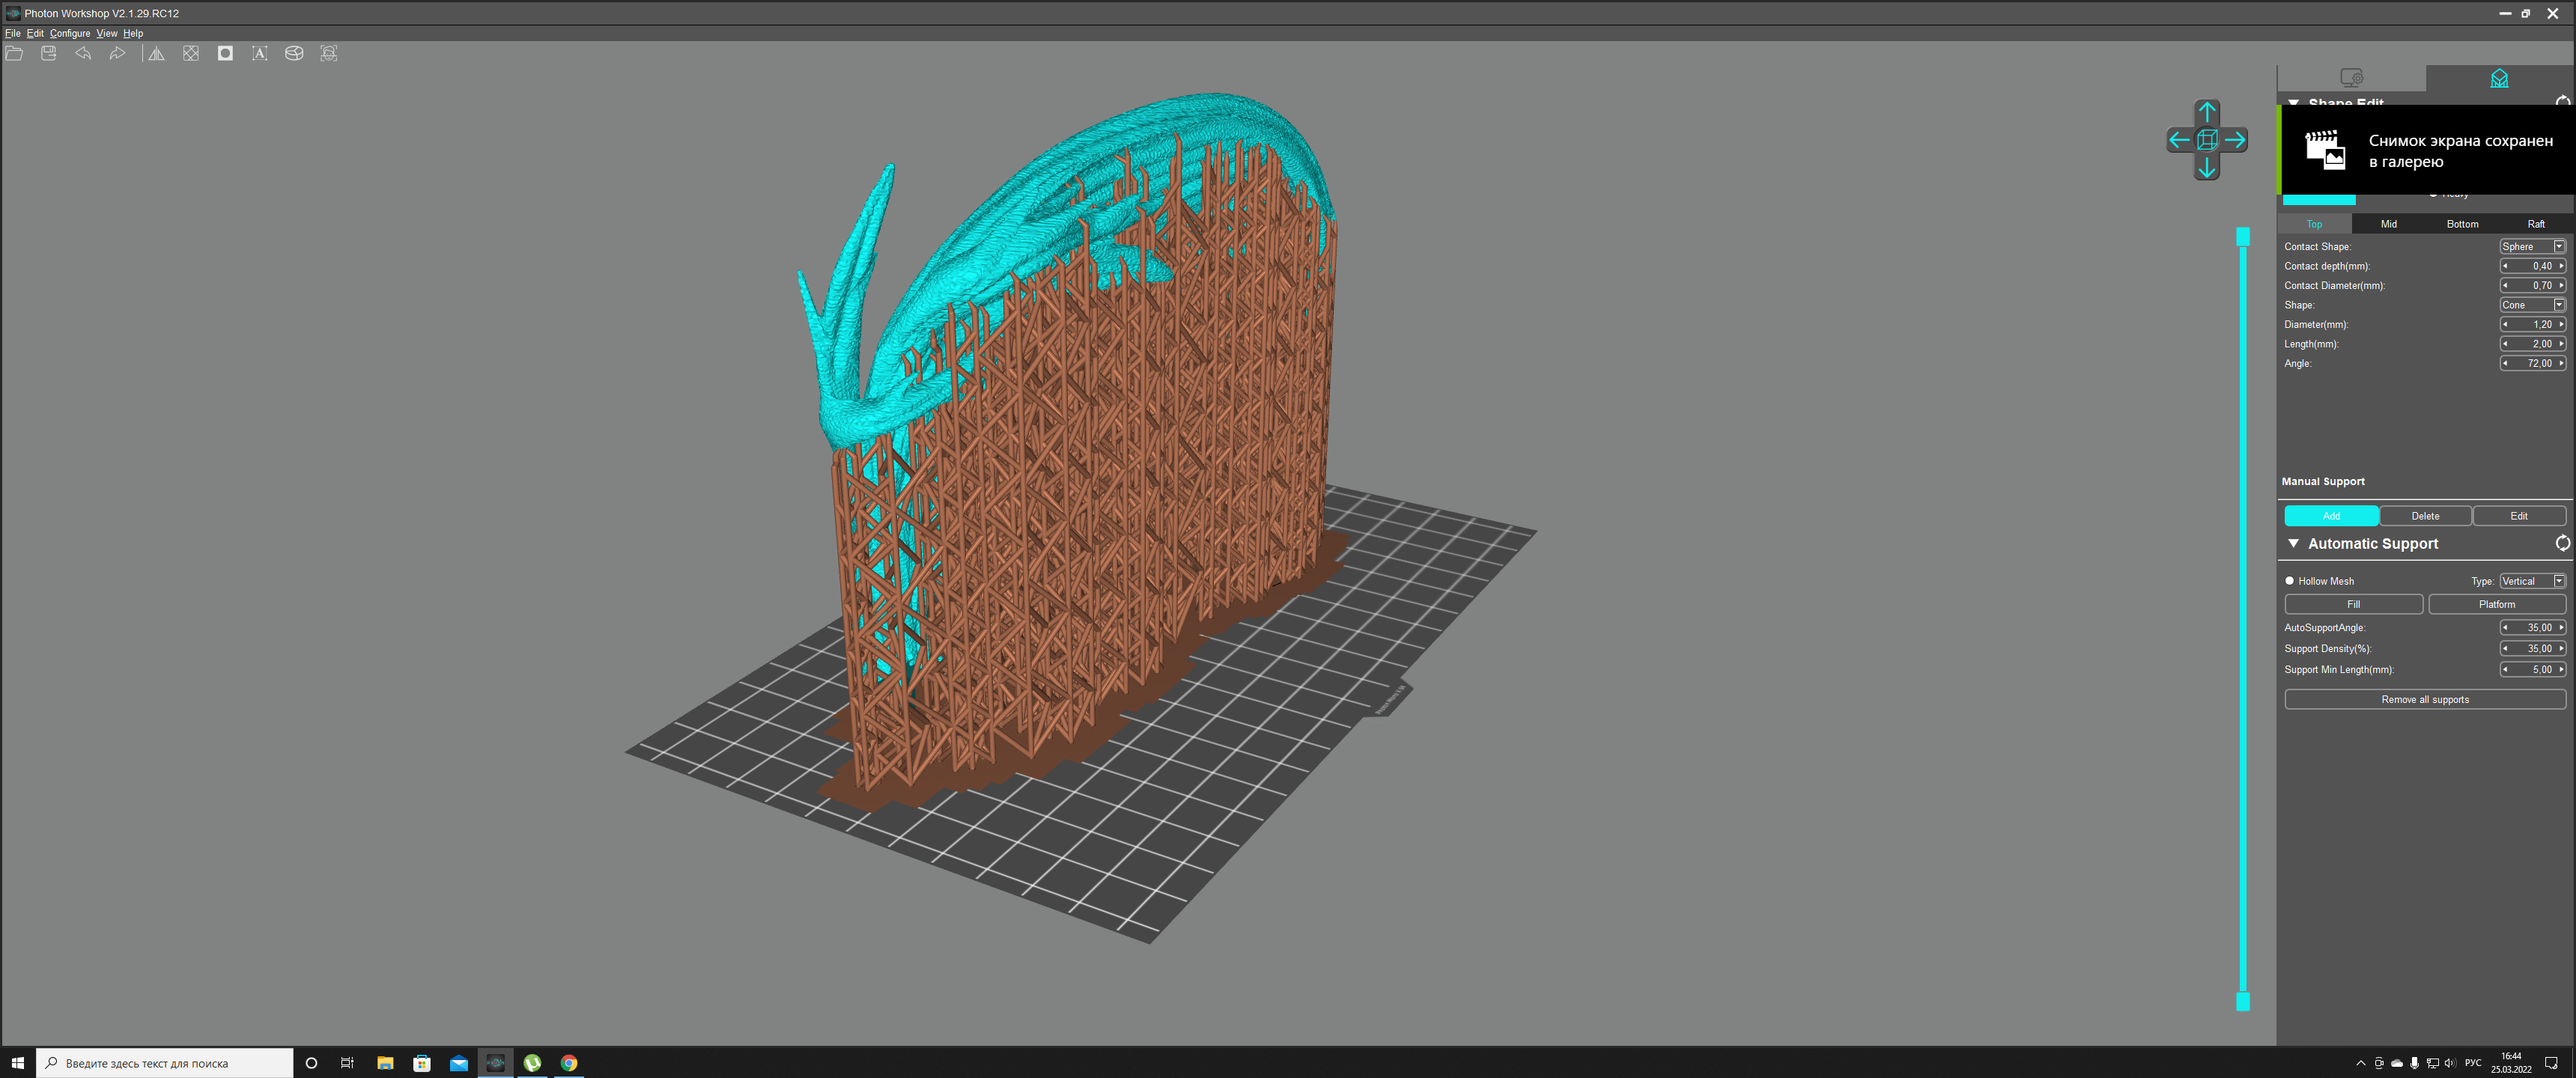Screen dimensions: 2576x1078
Task: Click the top handle of layer slider
Action: pyautogui.click(x=2243, y=237)
